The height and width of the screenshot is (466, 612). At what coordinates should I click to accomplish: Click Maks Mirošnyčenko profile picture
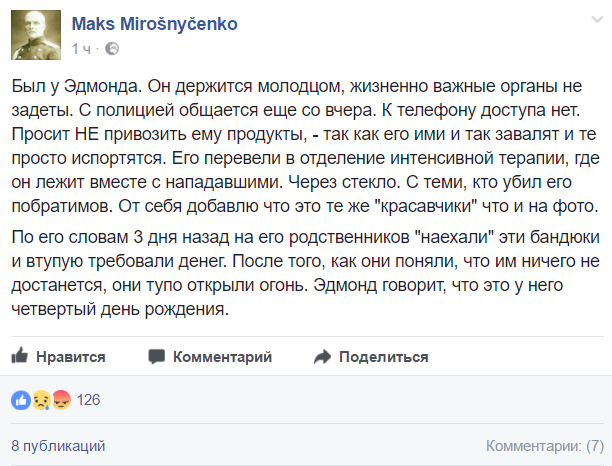(x=36, y=35)
